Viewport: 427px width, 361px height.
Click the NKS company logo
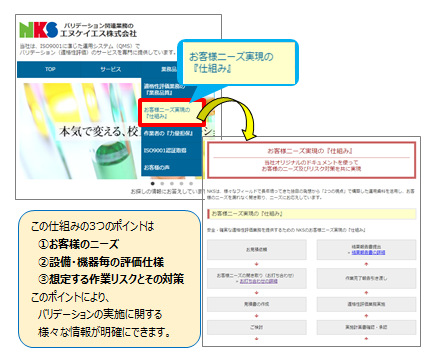point(38,30)
